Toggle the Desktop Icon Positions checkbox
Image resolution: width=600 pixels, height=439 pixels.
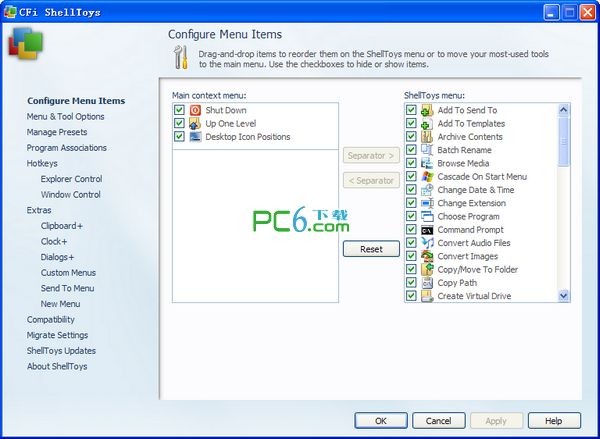pos(179,137)
